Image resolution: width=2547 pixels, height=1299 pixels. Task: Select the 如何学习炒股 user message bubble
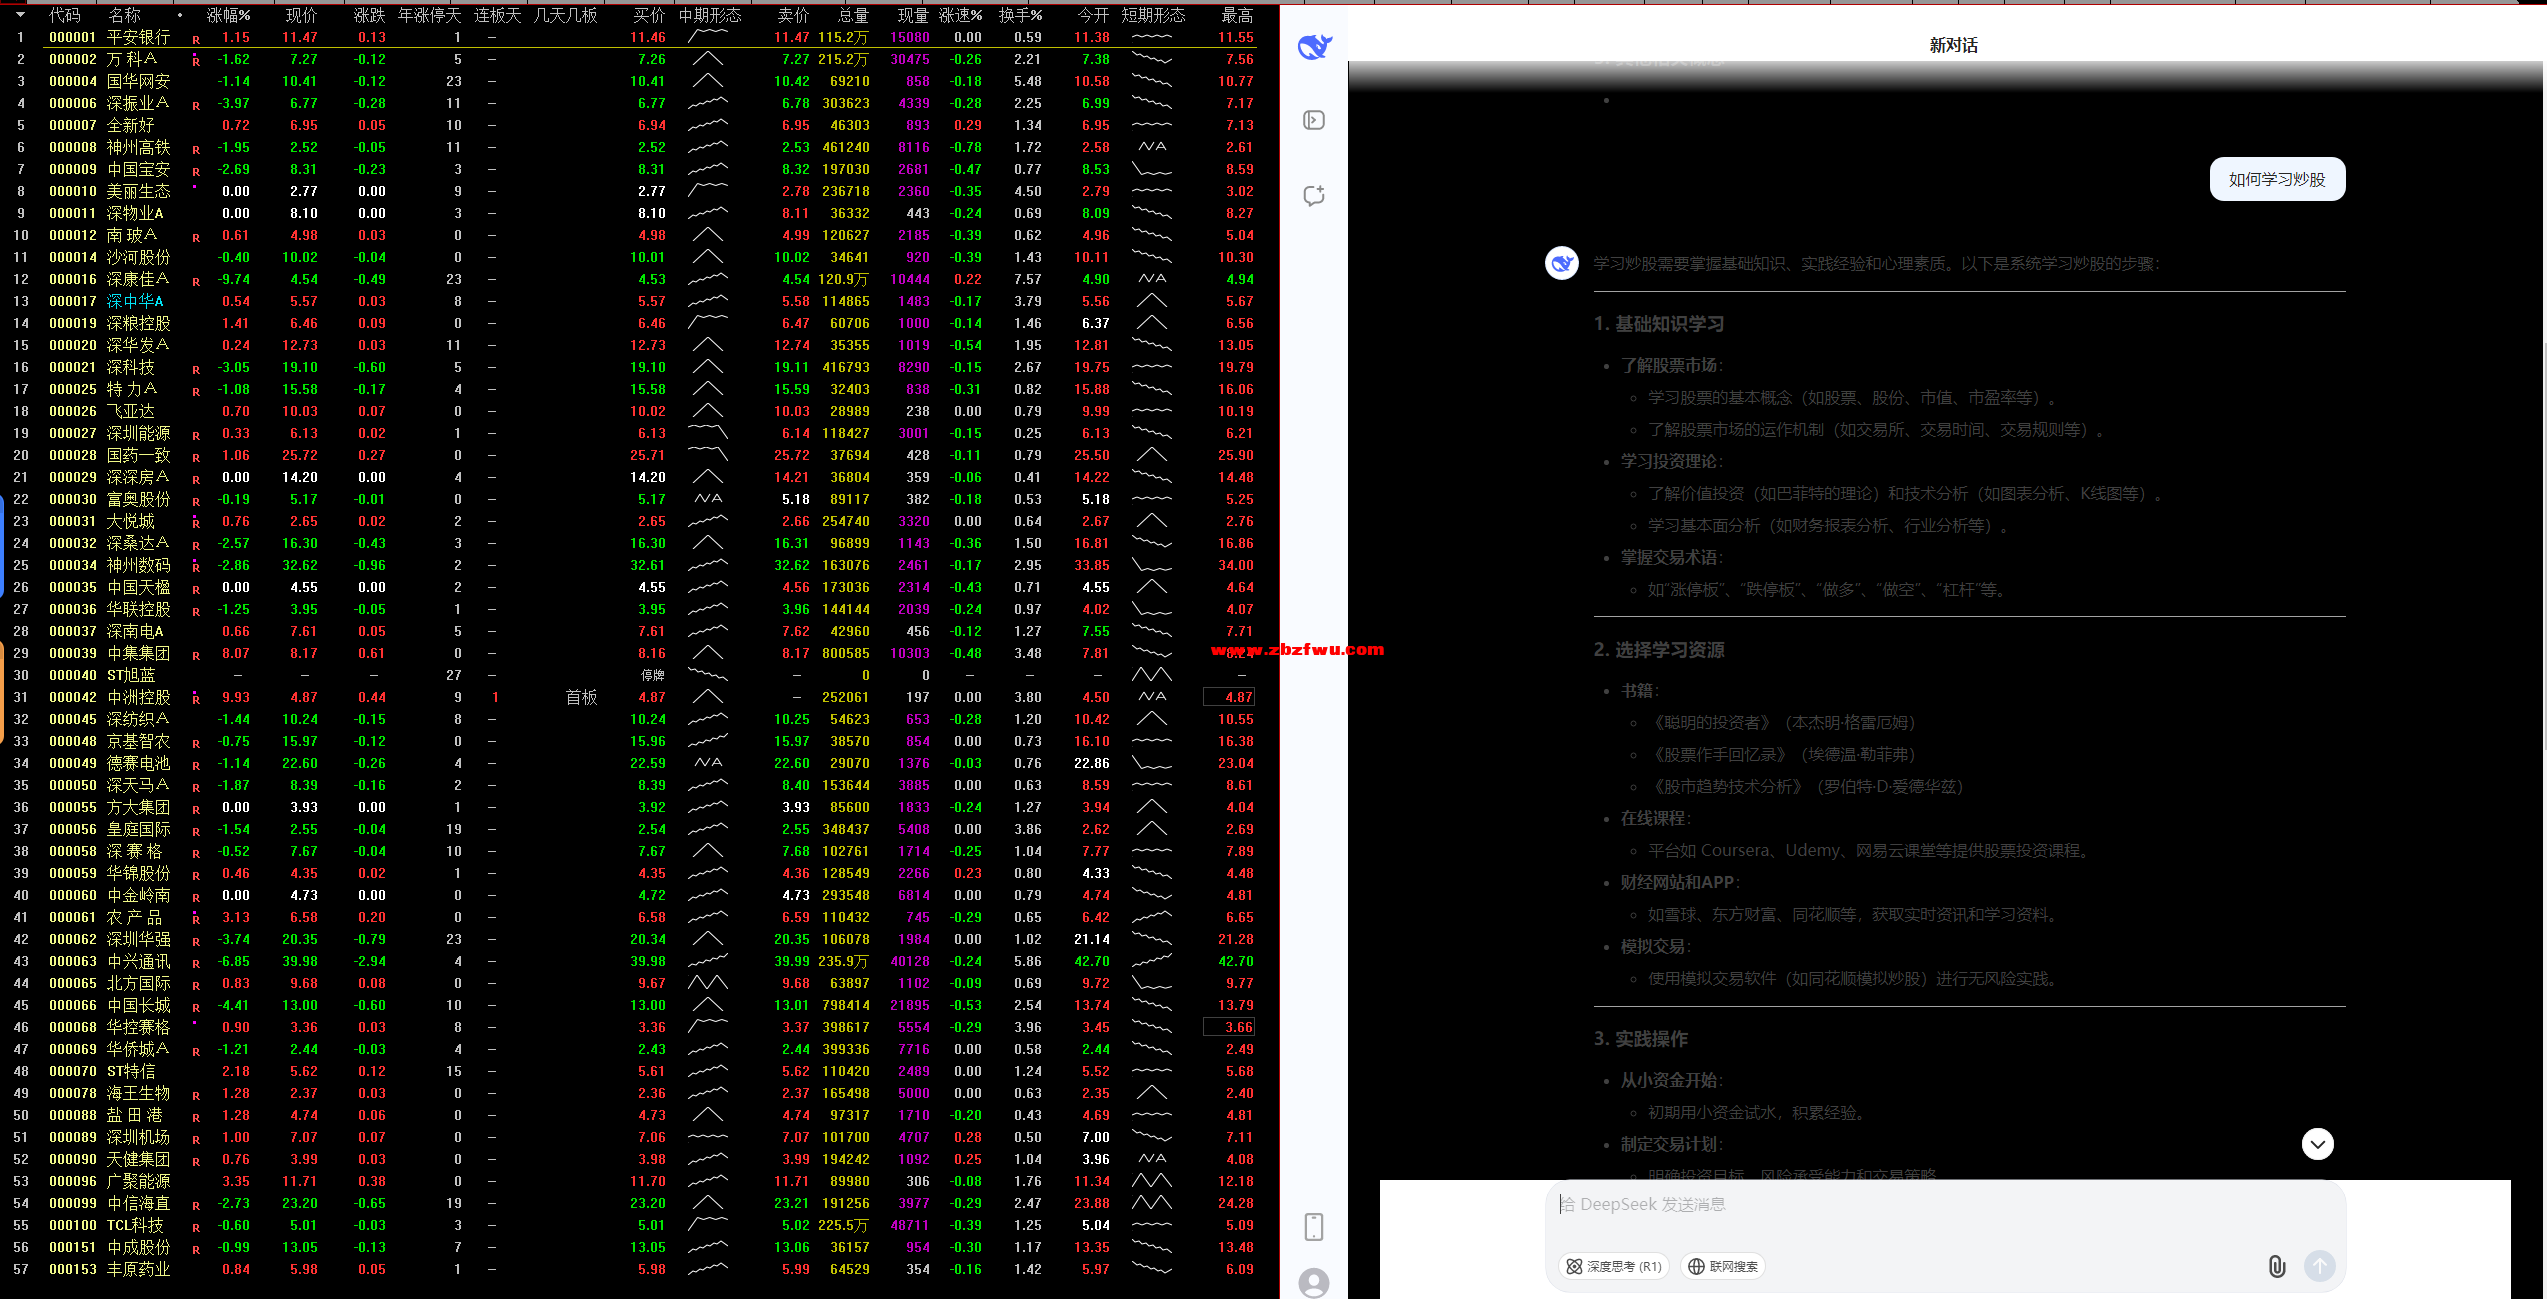click(2277, 179)
